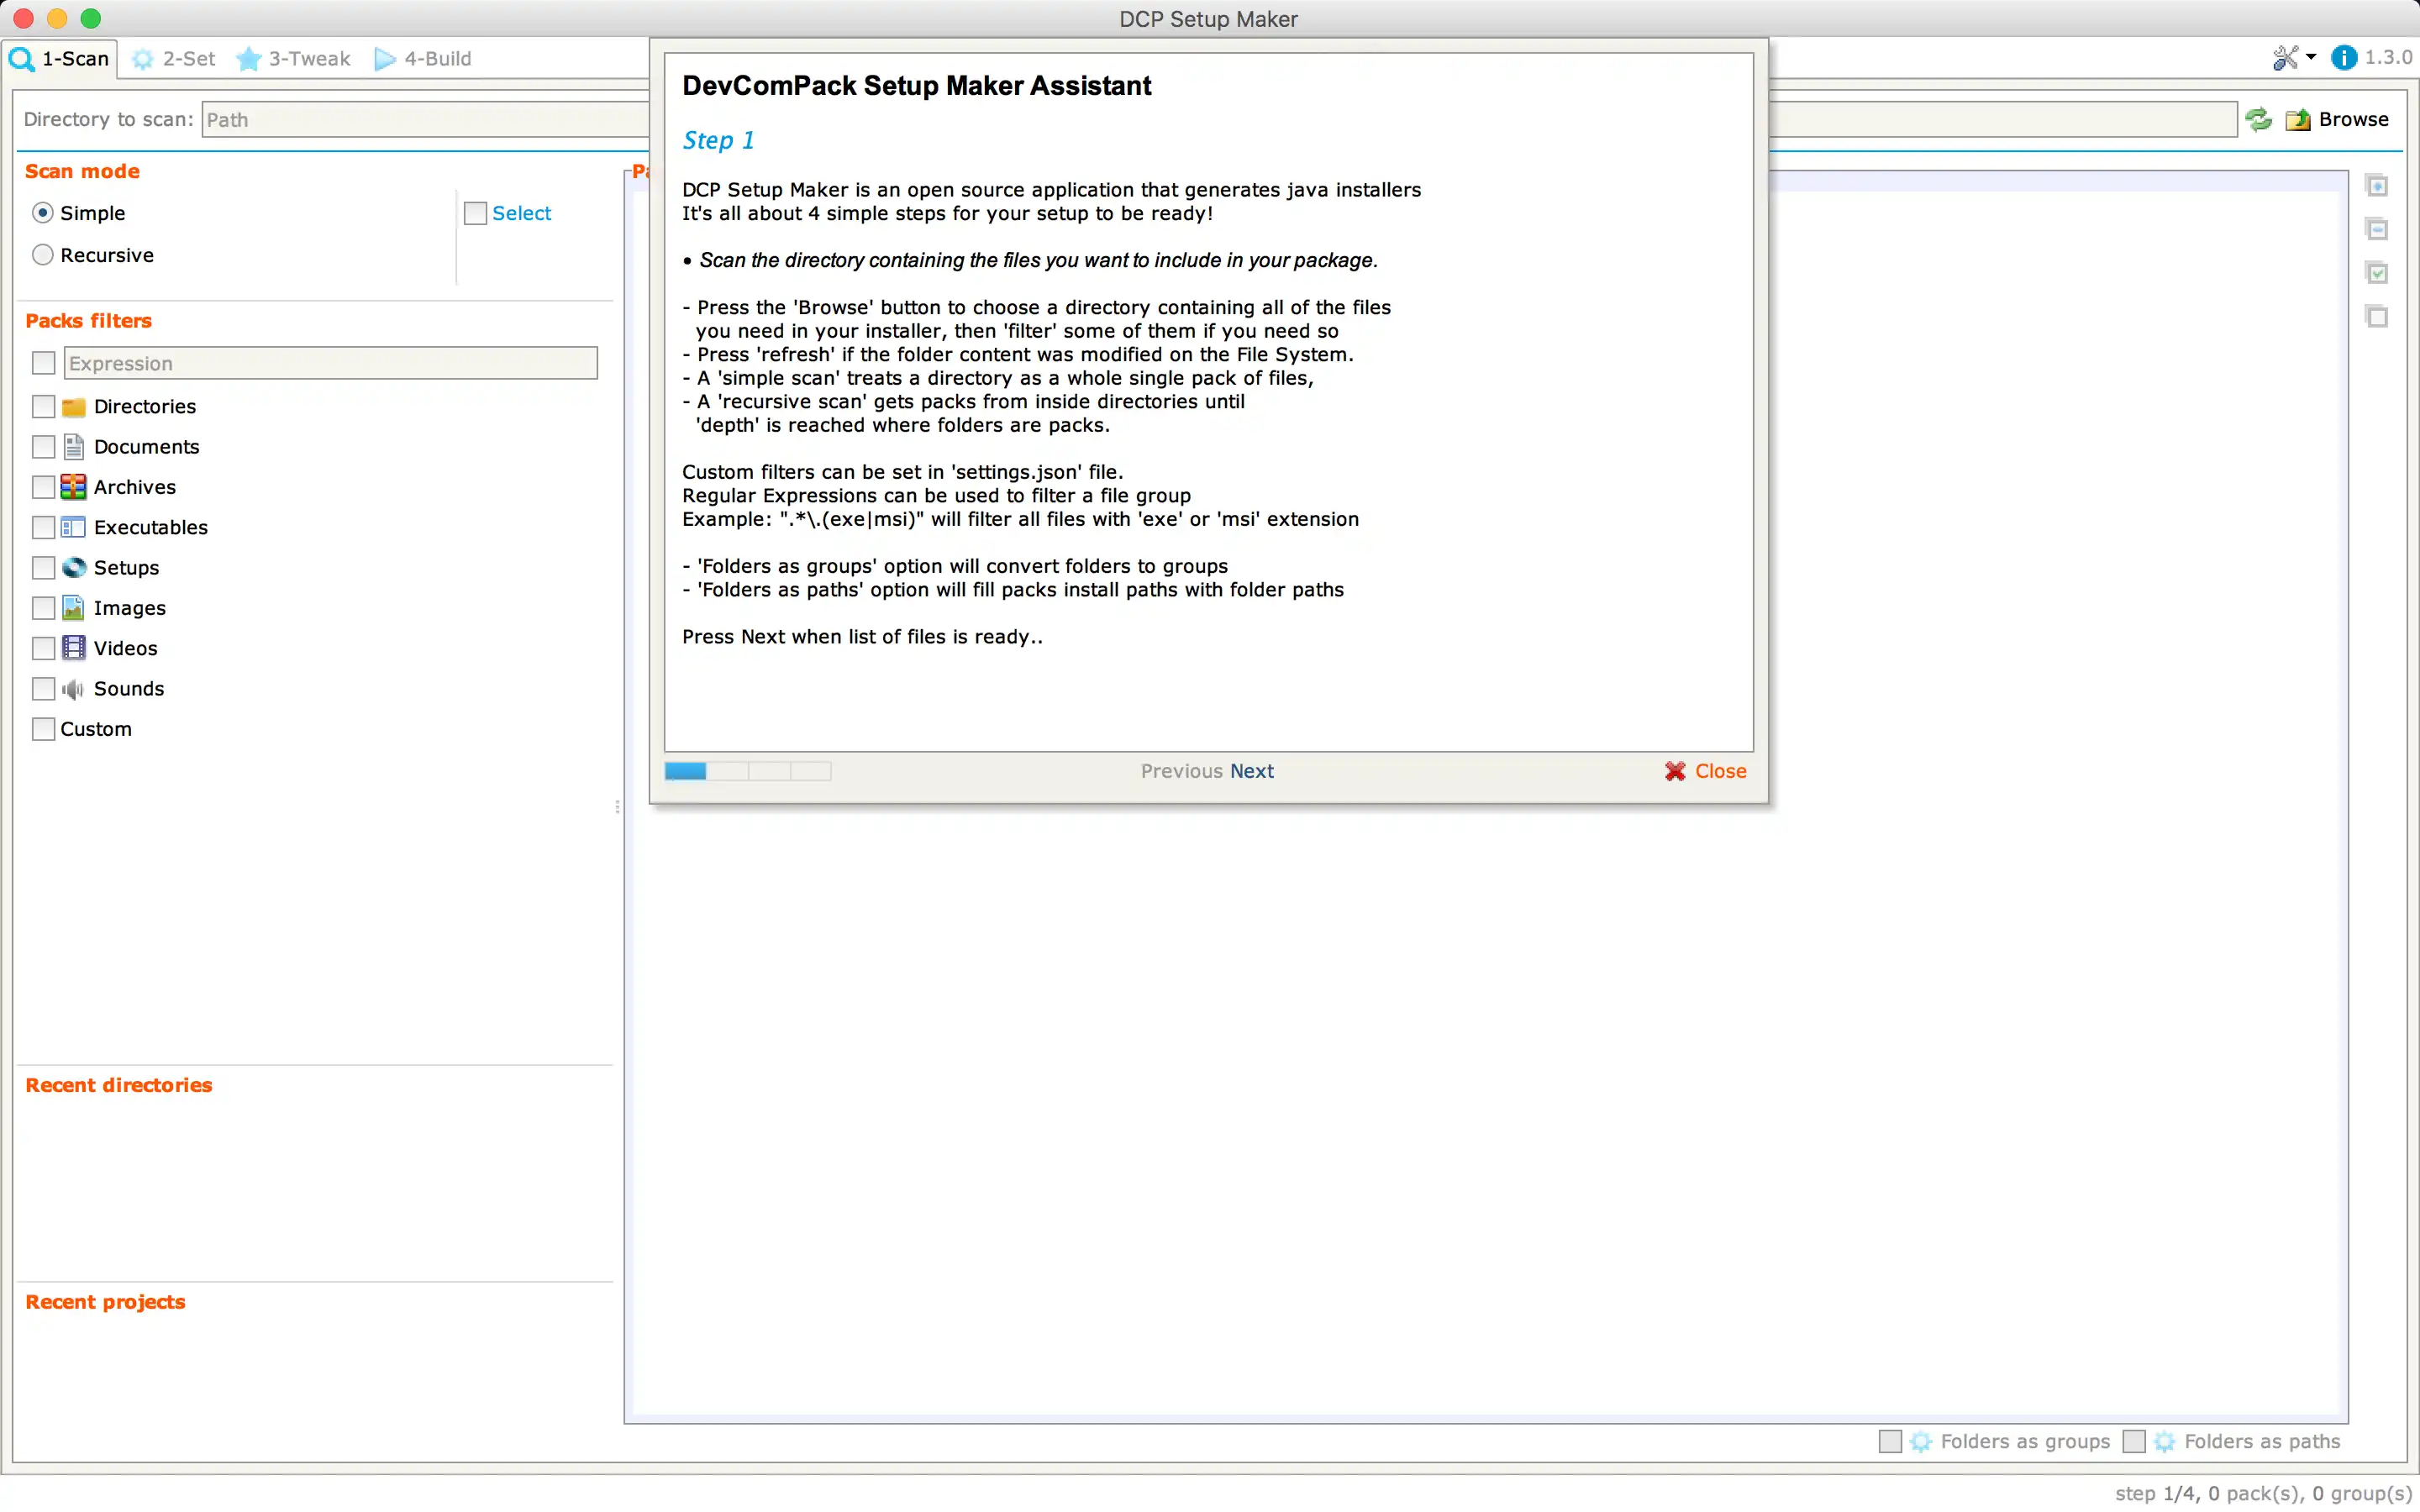The width and height of the screenshot is (2420, 1512).
Task: Choose the Recursive scan mode
Action: coord(43,255)
